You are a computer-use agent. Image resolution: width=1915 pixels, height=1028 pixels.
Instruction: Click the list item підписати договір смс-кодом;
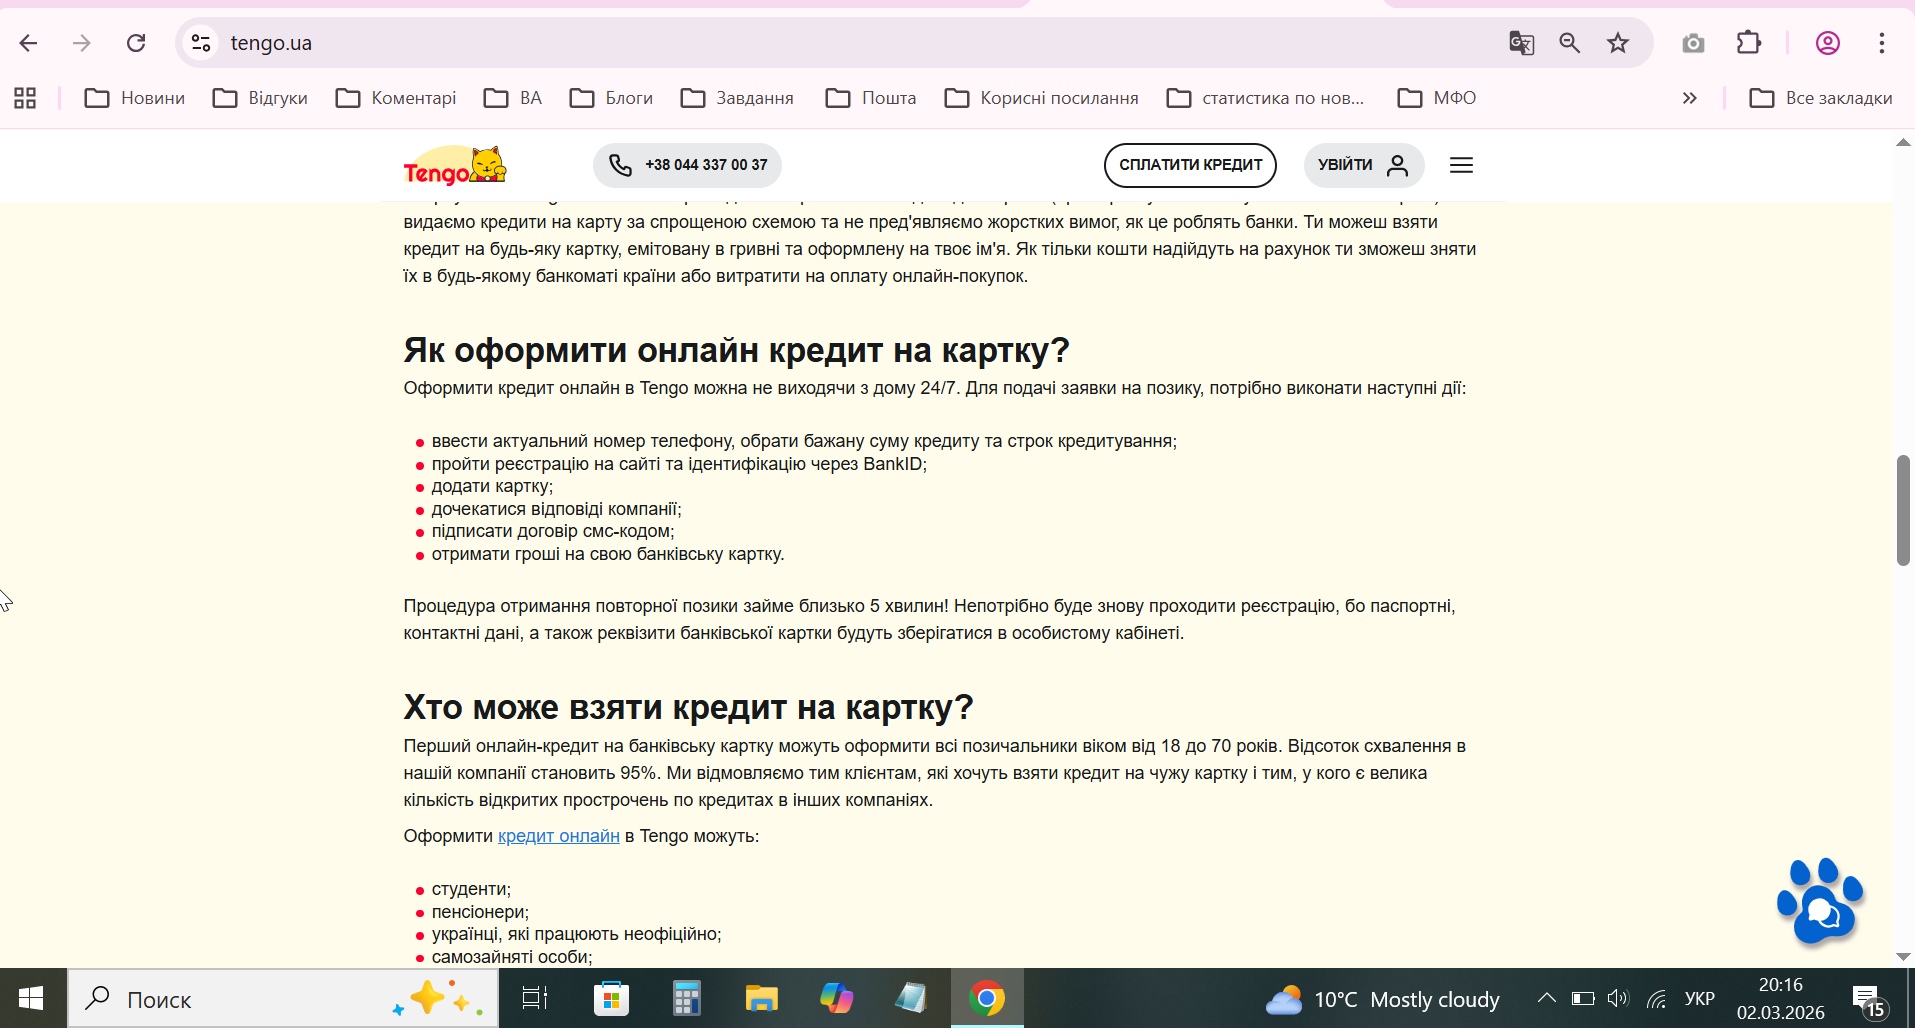553,531
